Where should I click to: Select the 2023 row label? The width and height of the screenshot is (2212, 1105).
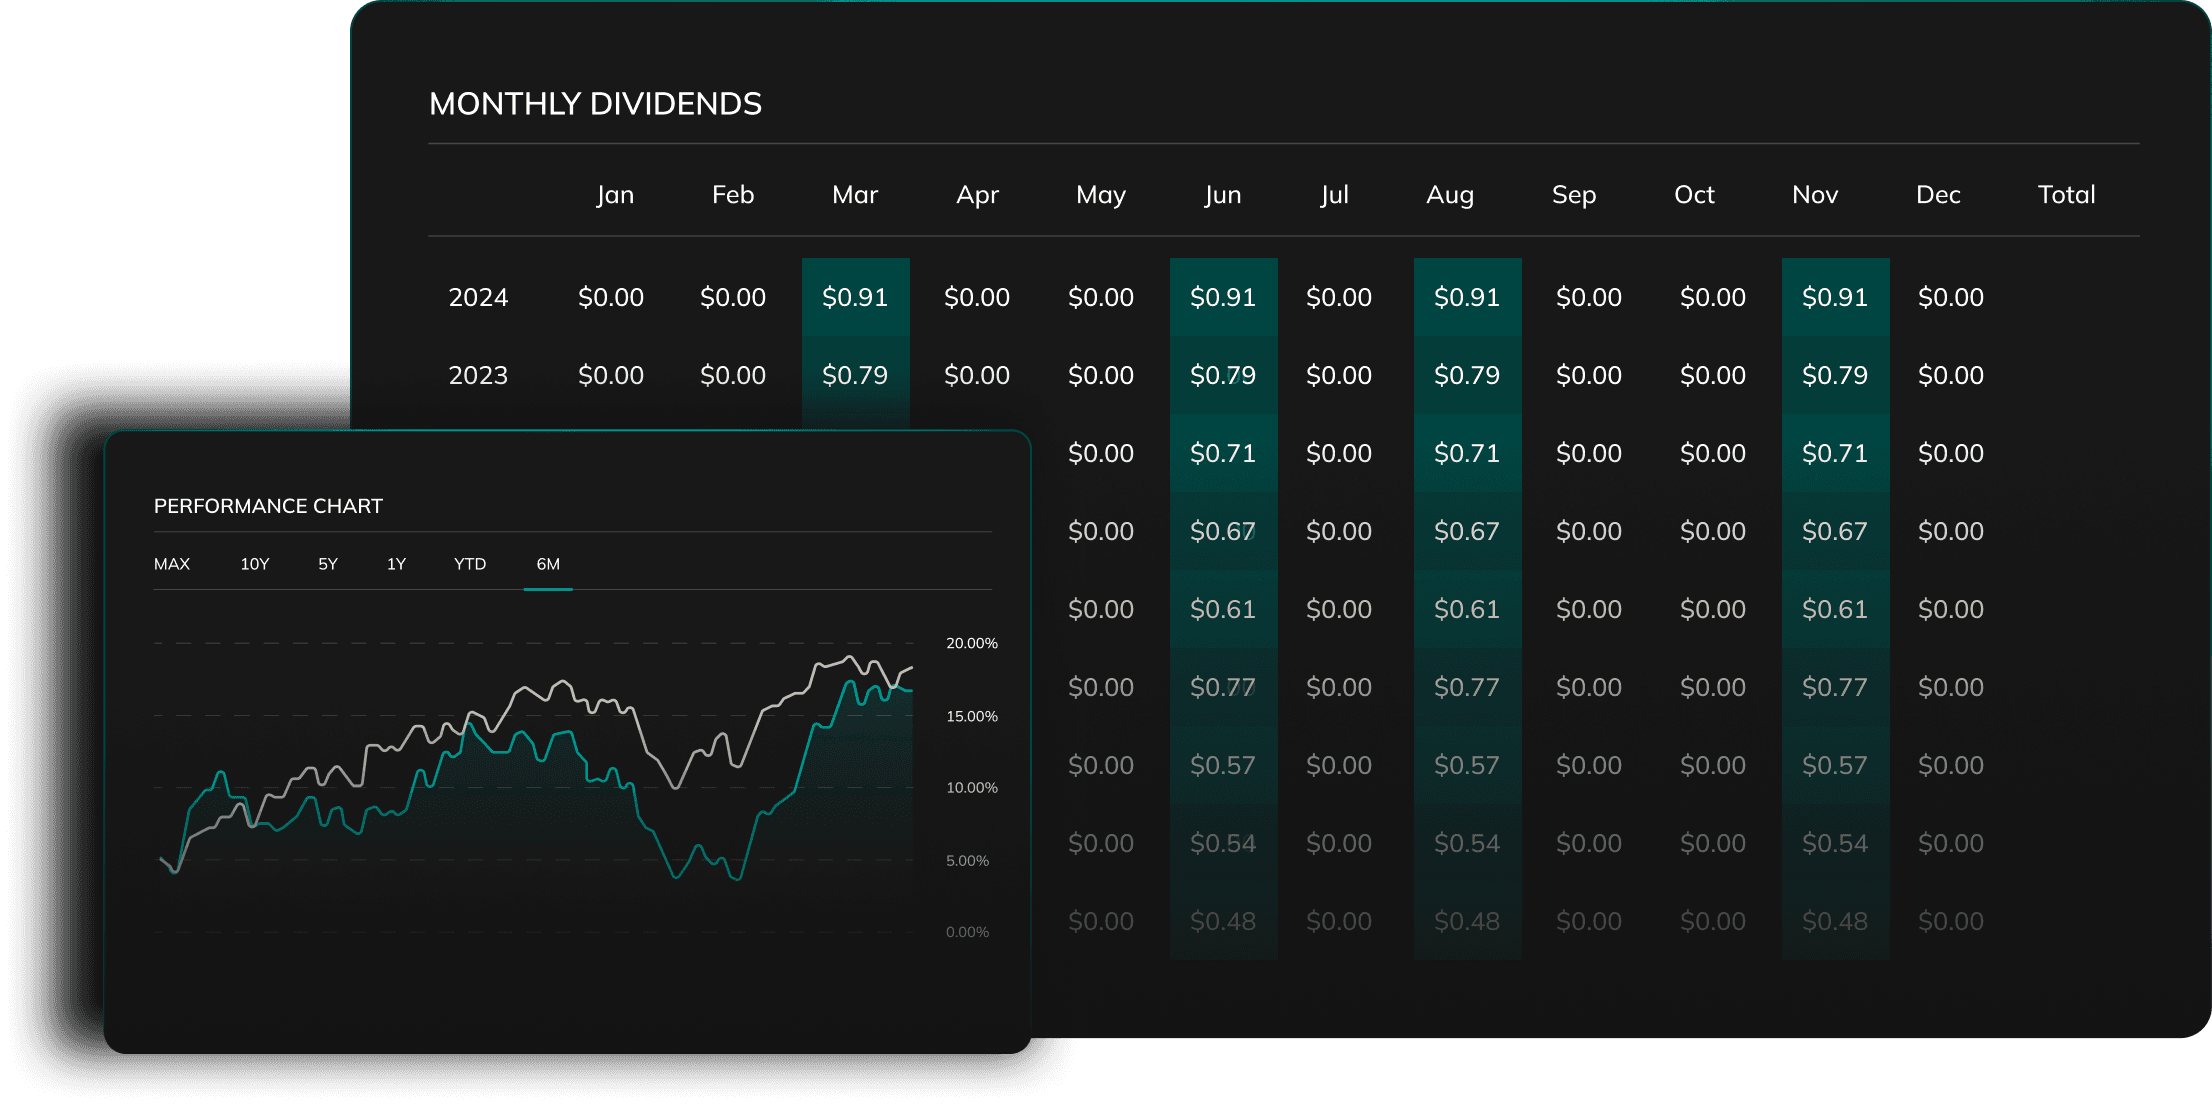478,376
